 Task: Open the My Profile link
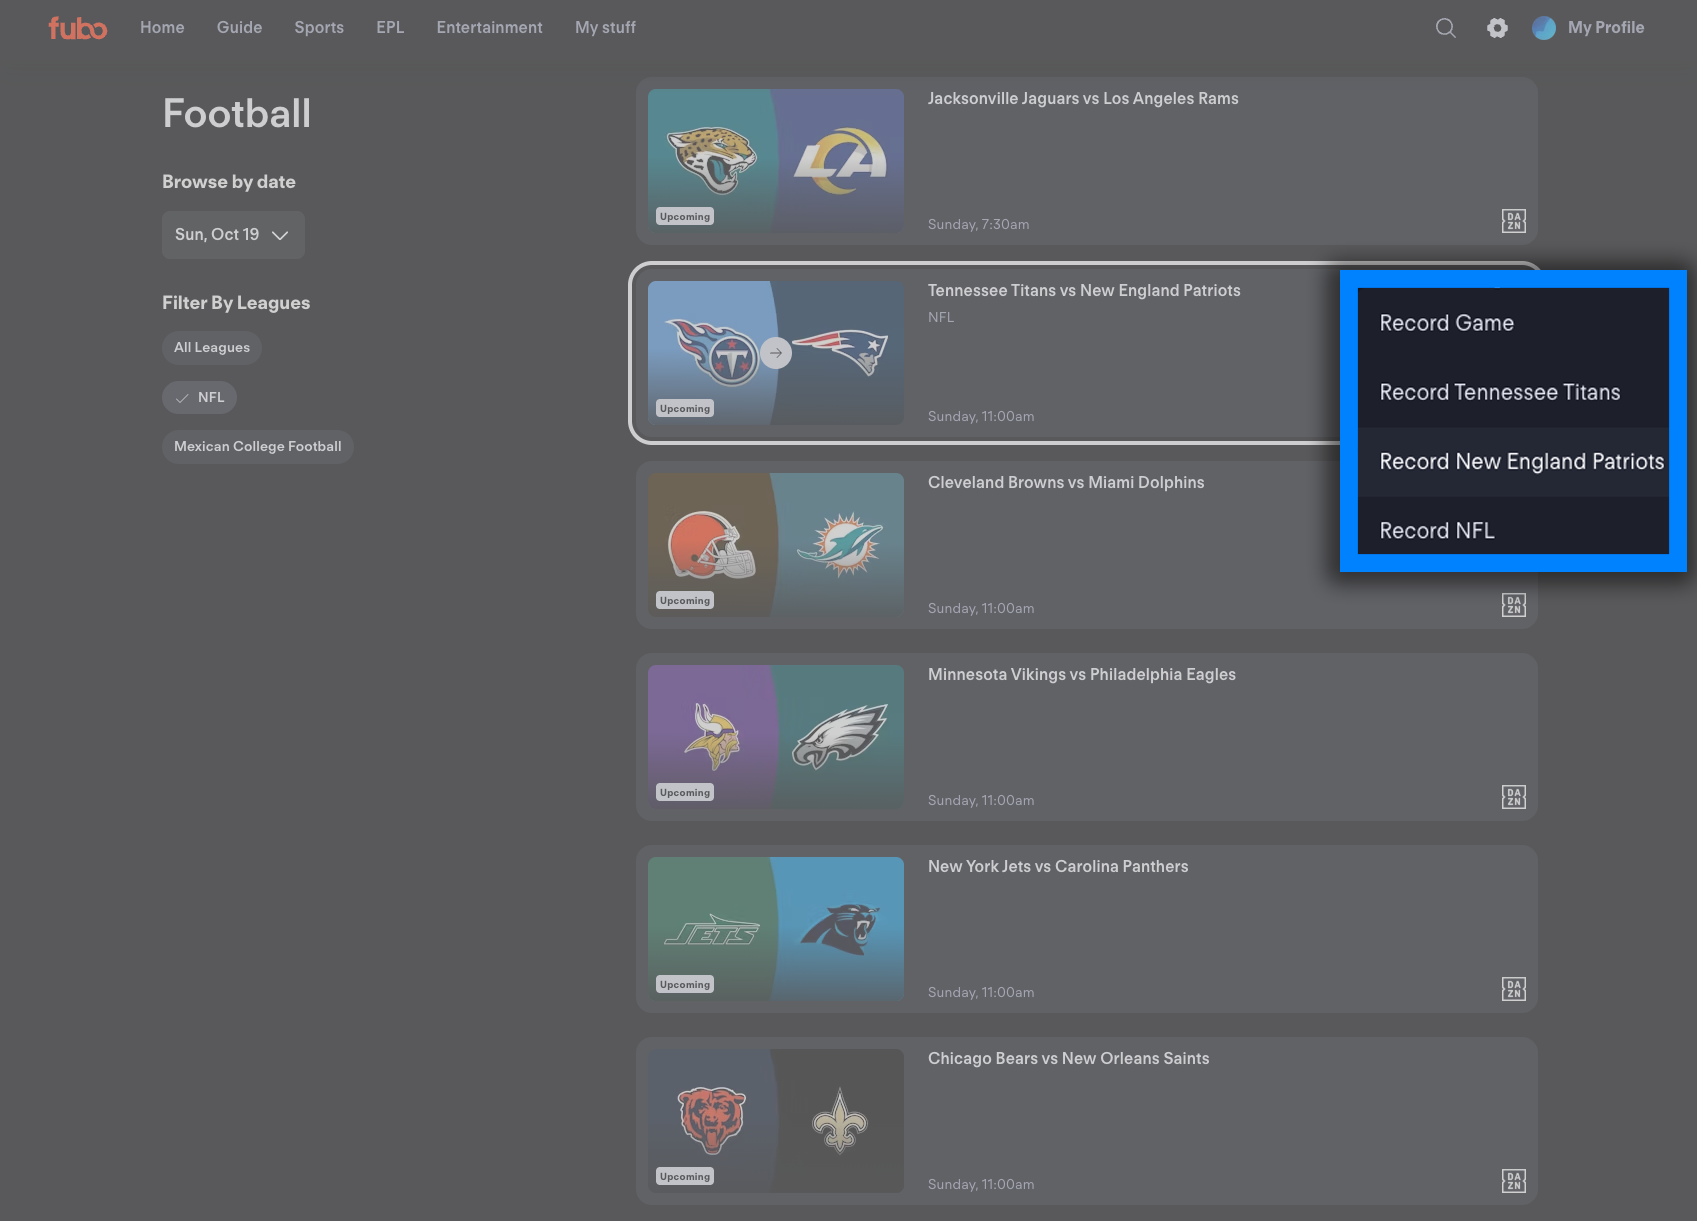click(x=1606, y=28)
